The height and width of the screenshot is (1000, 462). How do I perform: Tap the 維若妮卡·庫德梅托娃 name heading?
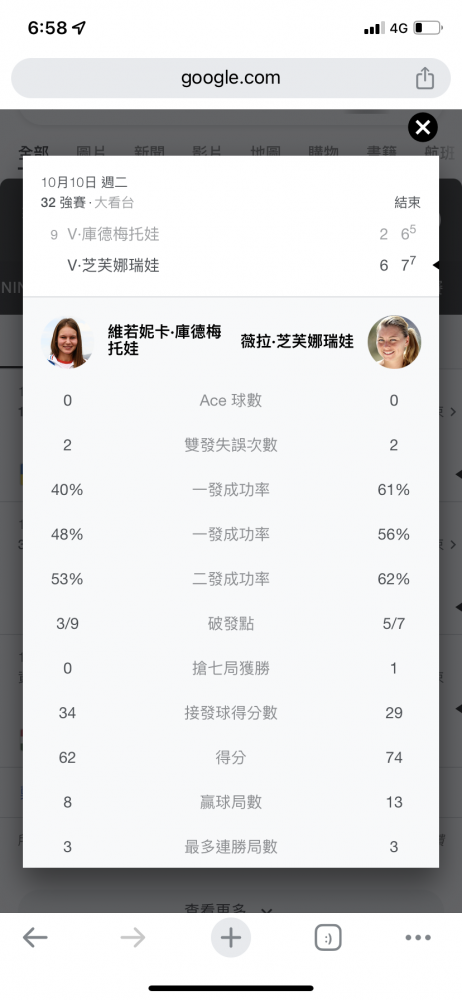(x=165, y=340)
